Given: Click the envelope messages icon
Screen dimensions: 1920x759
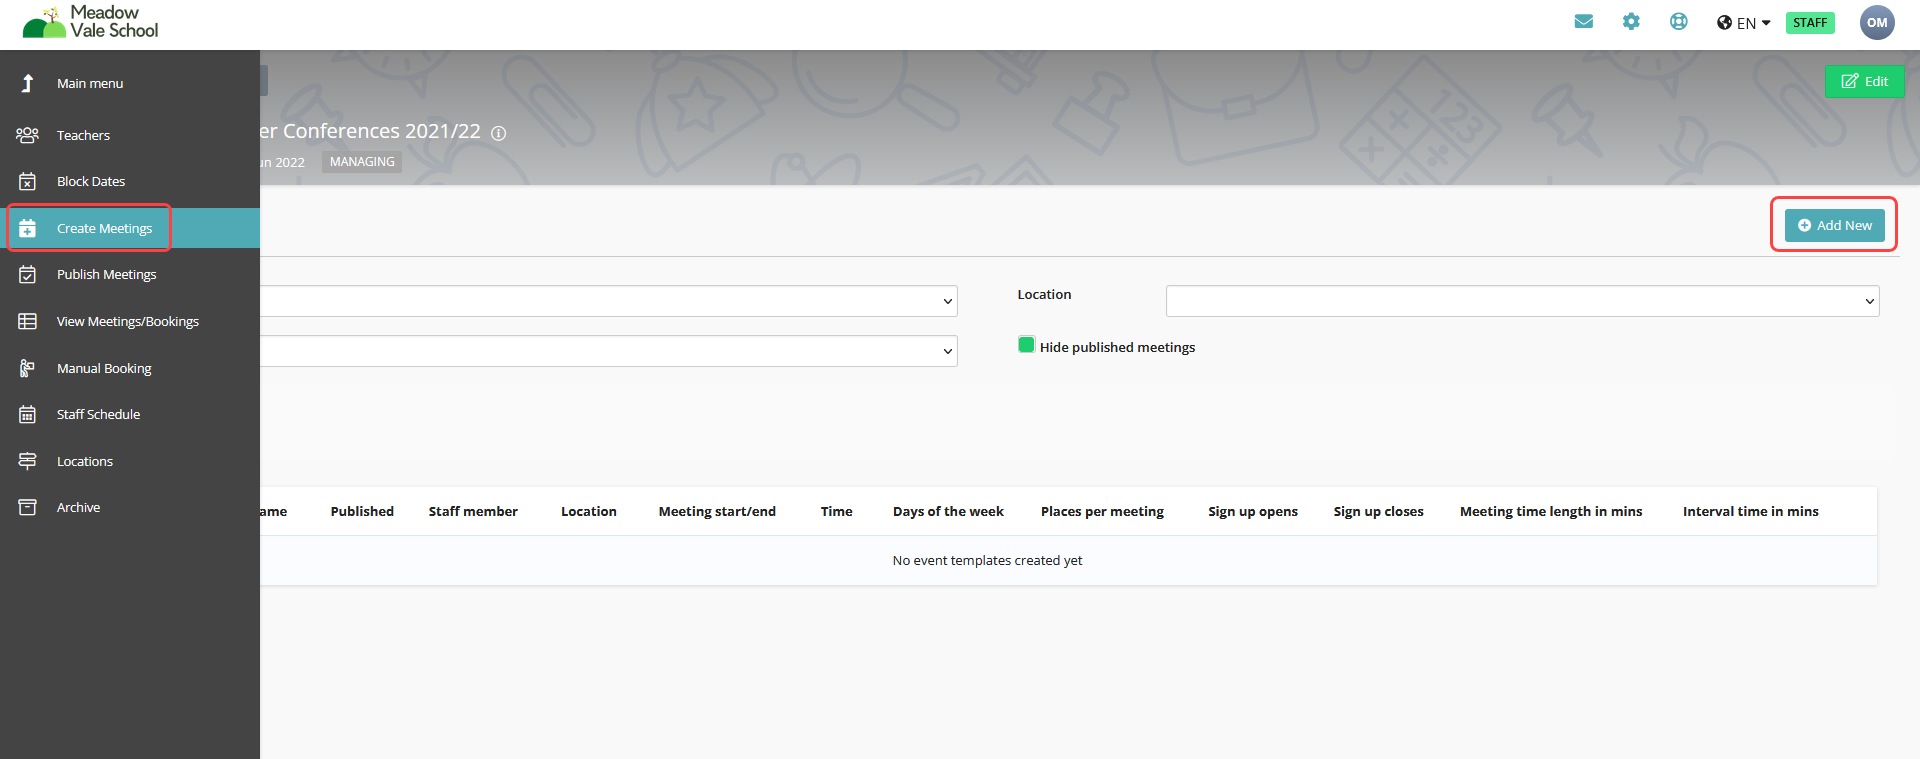Looking at the screenshot, I should tap(1583, 22).
